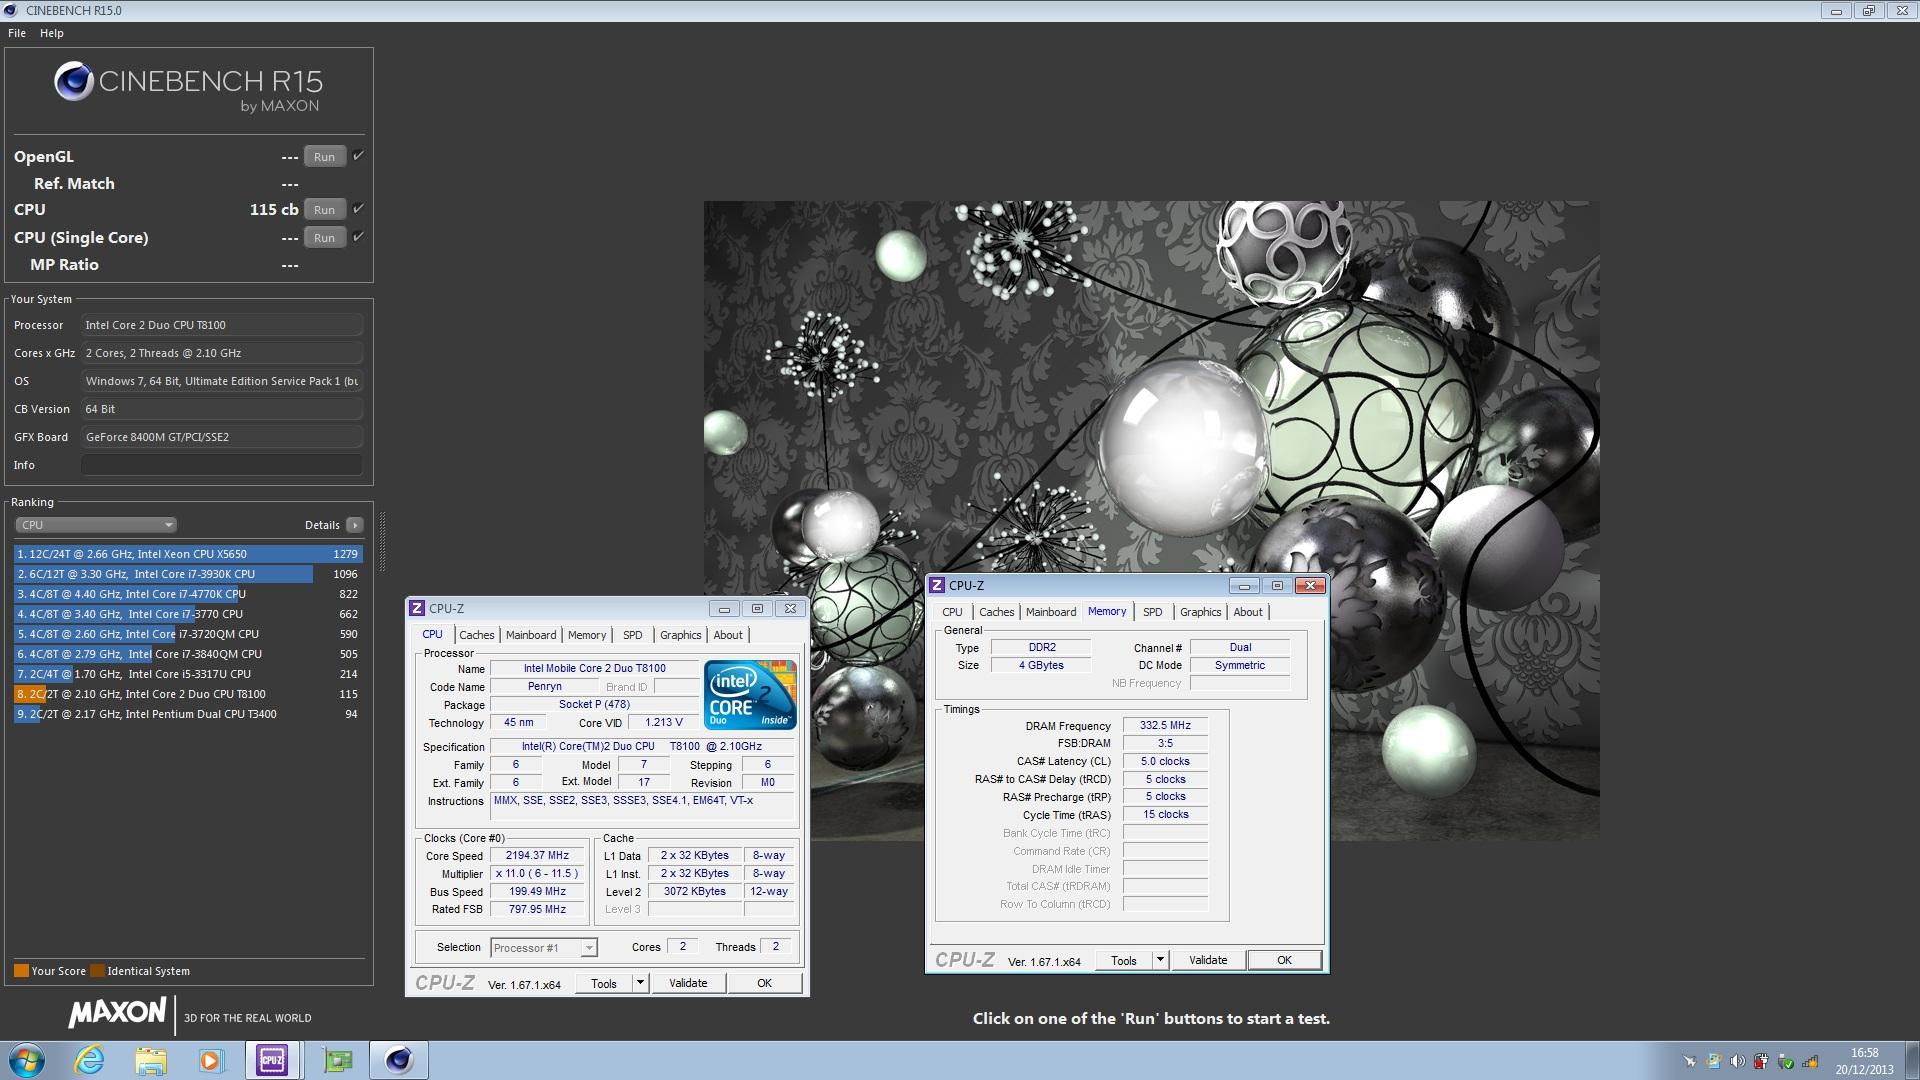1920x1080 pixels.
Task: Click the Identical System brown legend swatch
Action: 97,971
